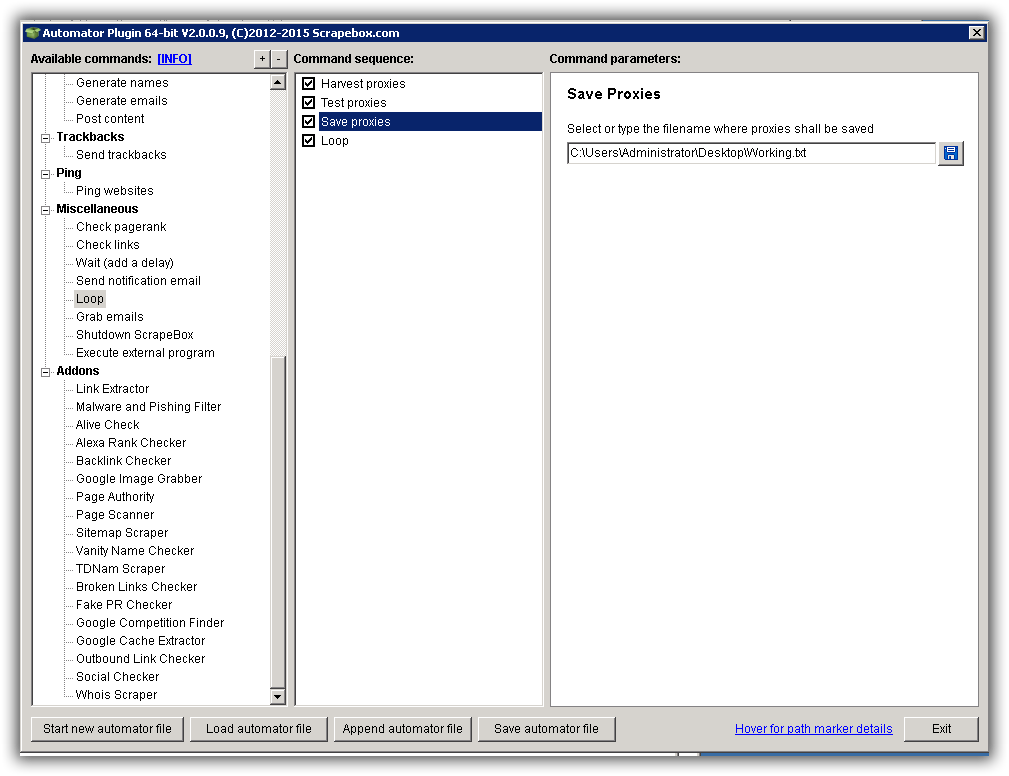Open the INFO link
1009x776 pixels.
click(174, 59)
